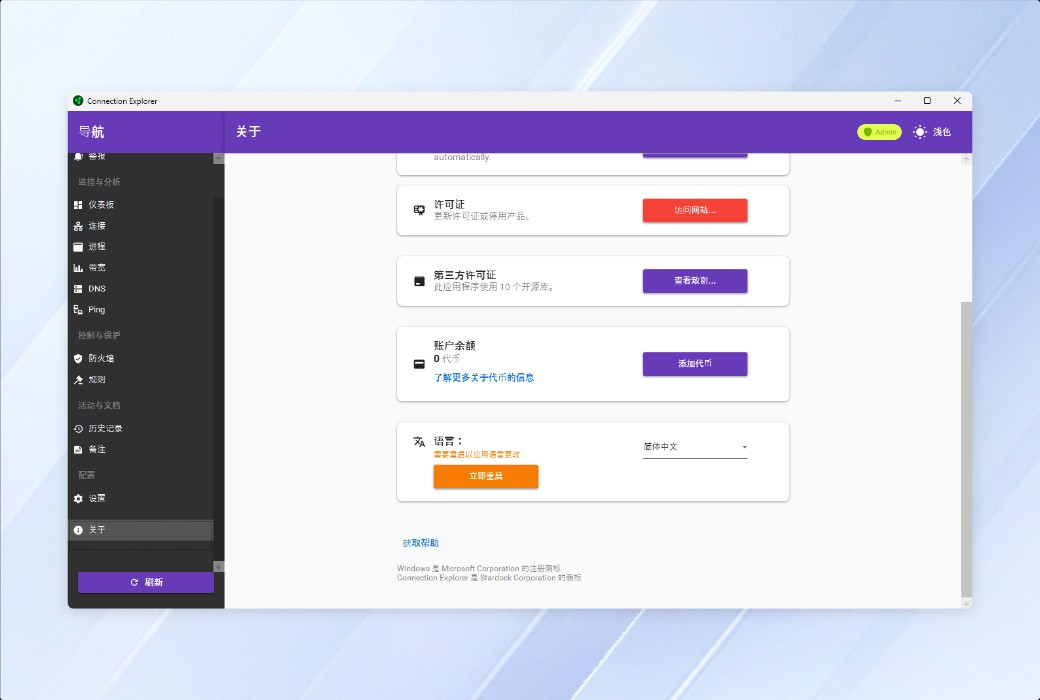Switch to 防火墙 menu item
This screenshot has width=1040, height=700.
point(141,358)
